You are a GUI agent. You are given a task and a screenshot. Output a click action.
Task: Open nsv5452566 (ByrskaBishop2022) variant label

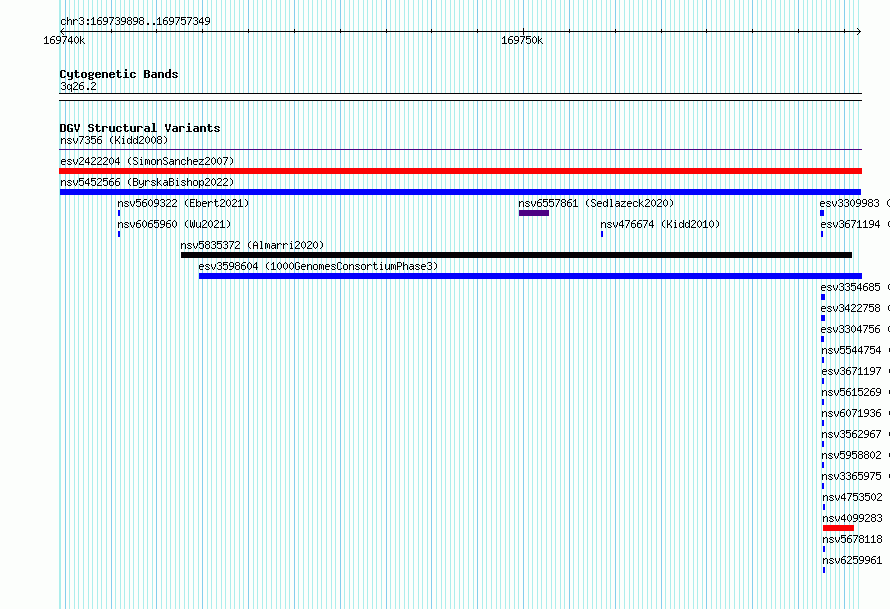tap(147, 182)
